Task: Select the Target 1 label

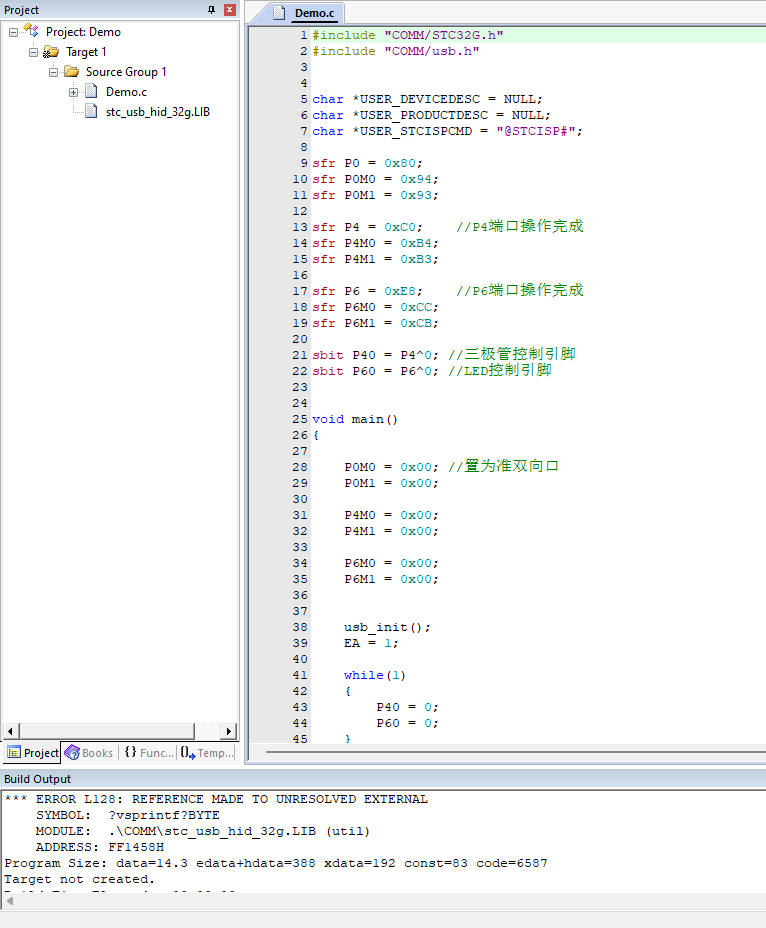Action: coord(86,52)
